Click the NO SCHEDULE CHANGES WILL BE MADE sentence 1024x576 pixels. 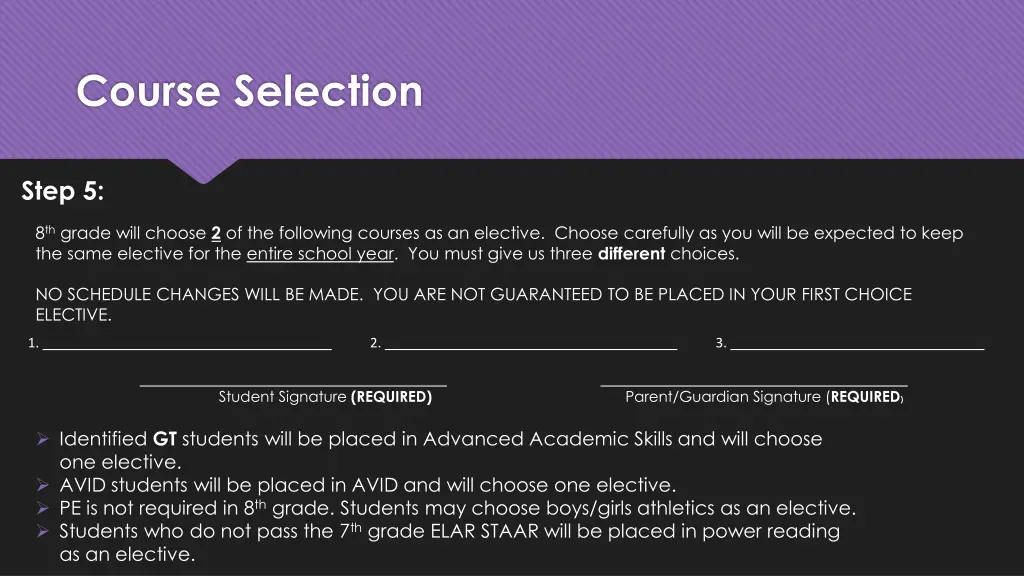[x=200, y=295]
